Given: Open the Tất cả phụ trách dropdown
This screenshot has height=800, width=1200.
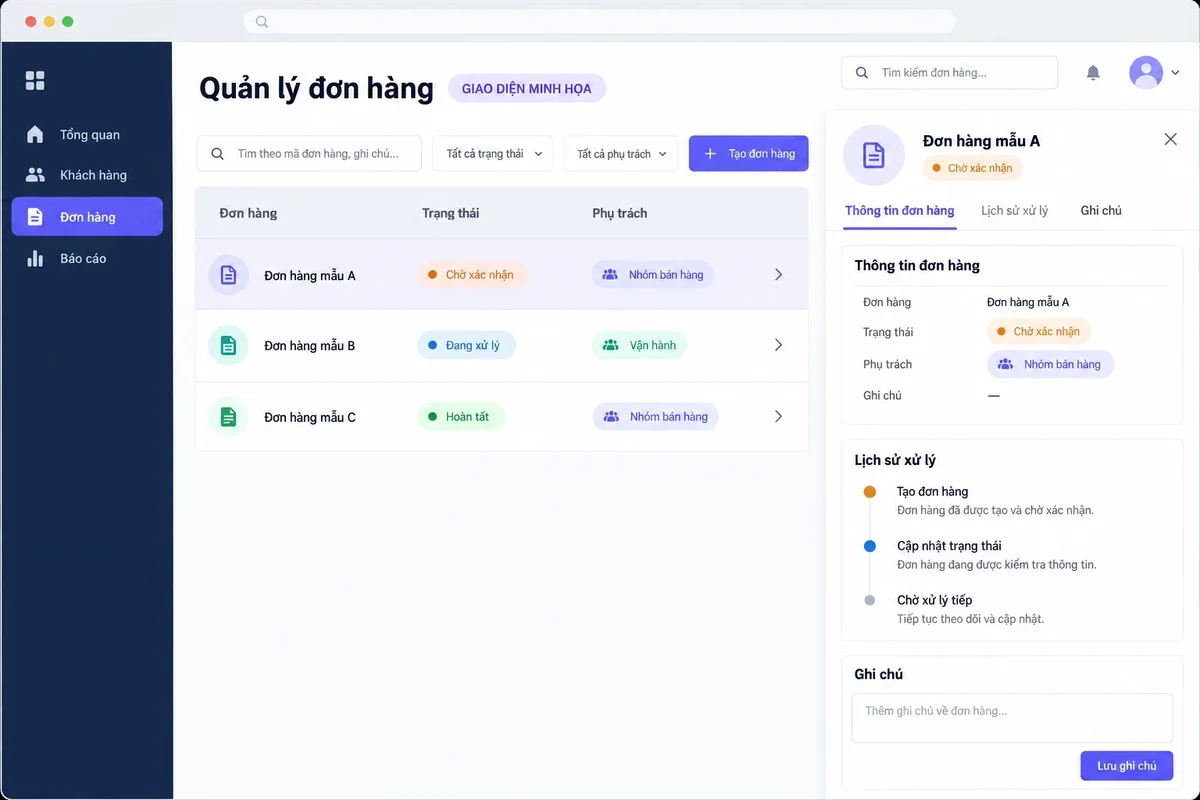Looking at the screenshot, I should coord(621,154).
